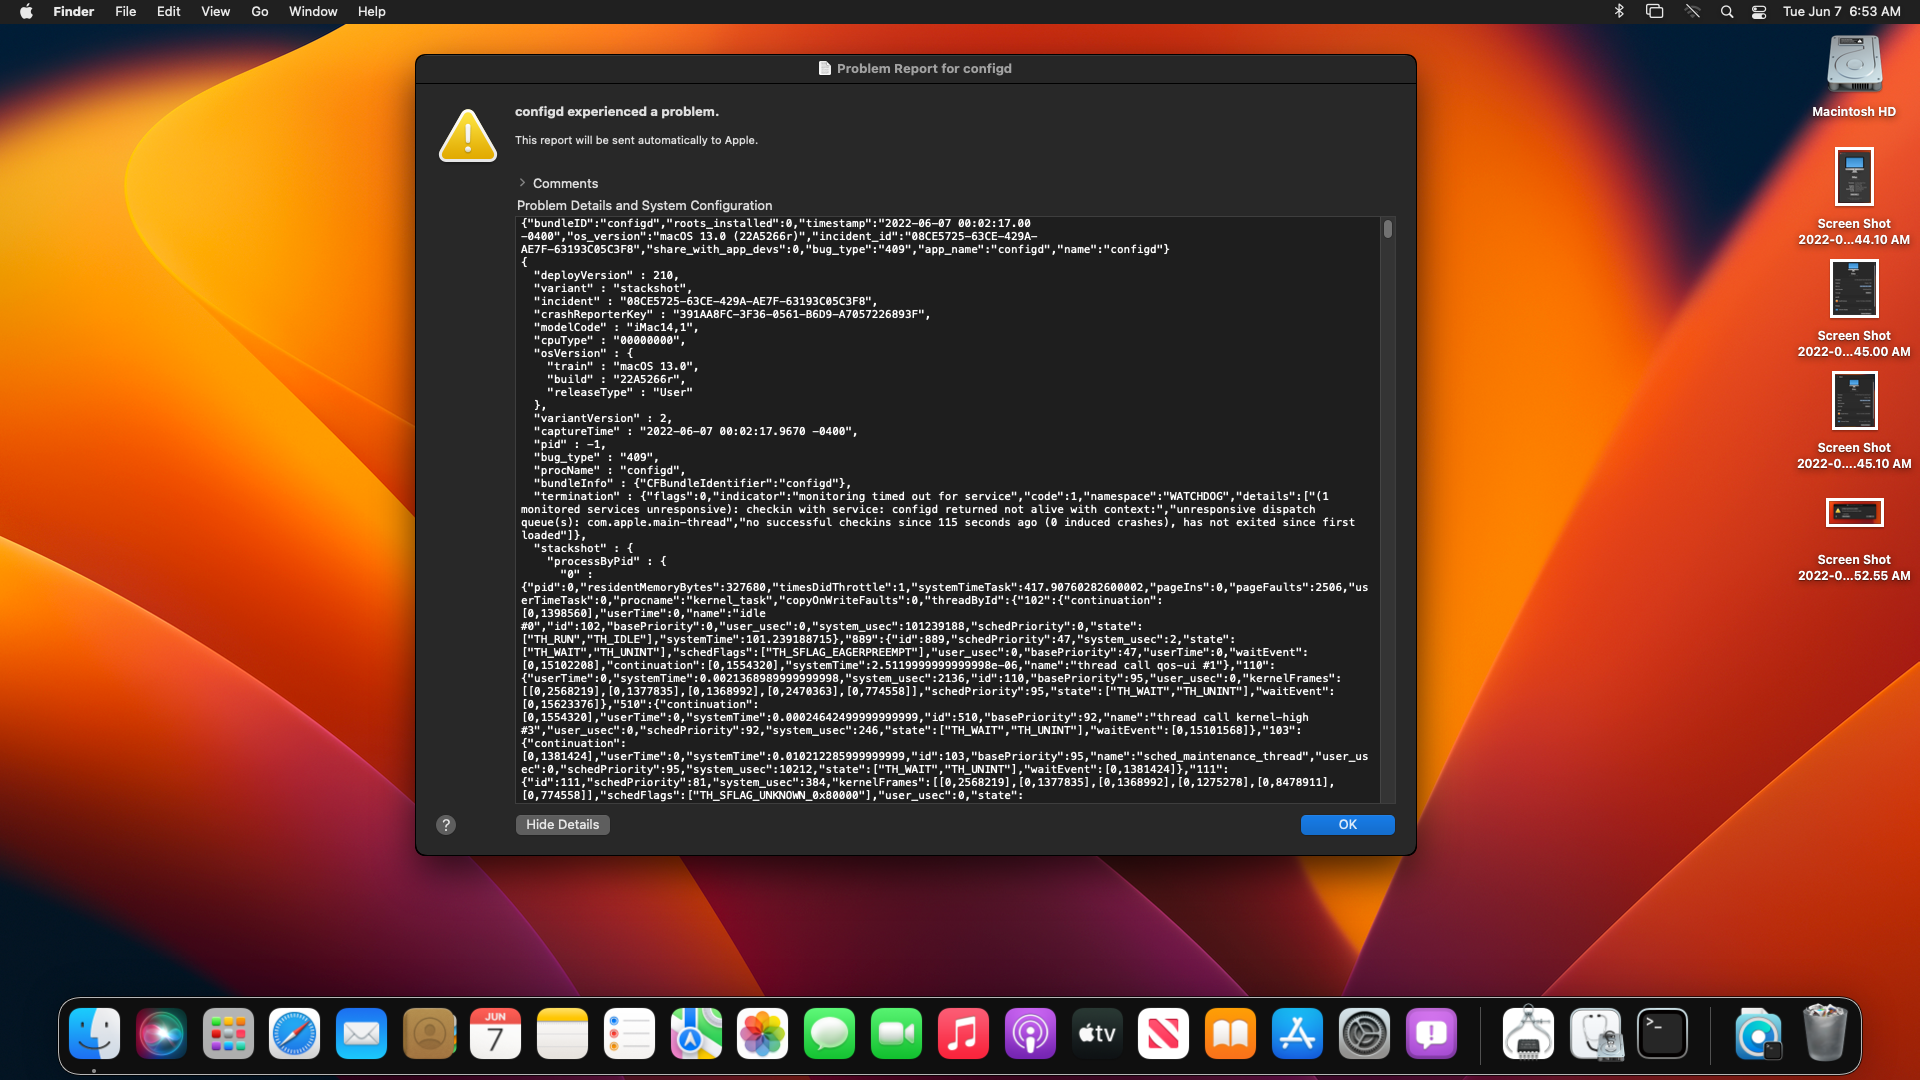Open the help question mark button
This screenshot has width=1920, height=1080.
click(x=446, y=825)
